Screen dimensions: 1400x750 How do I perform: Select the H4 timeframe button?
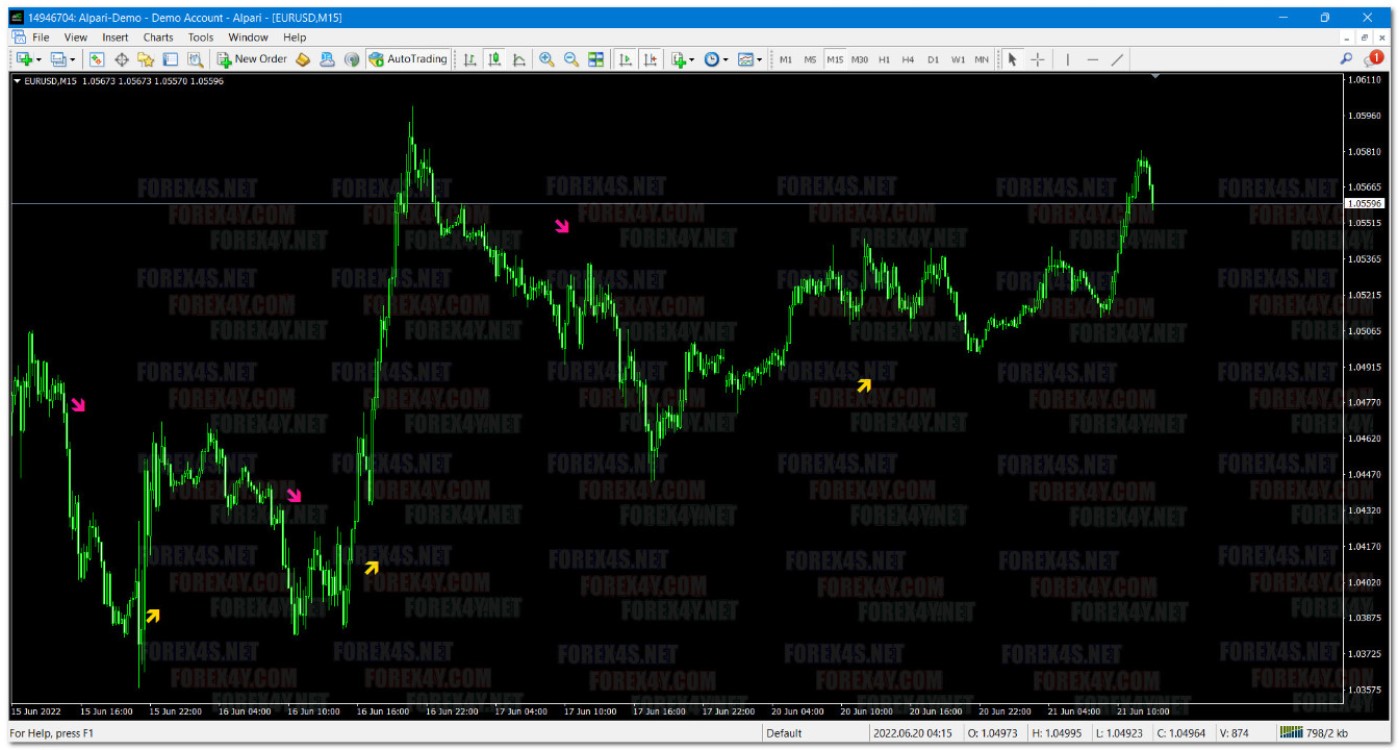click(908, 60)
